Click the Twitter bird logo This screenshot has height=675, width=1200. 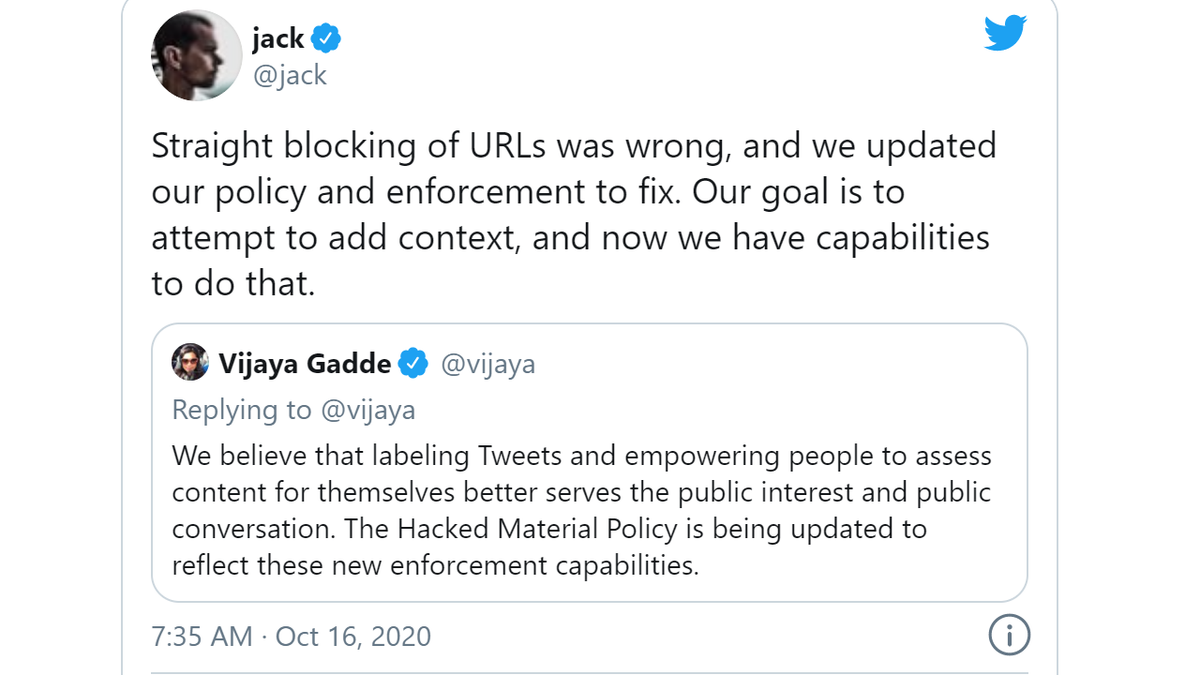pos(1005,34)
